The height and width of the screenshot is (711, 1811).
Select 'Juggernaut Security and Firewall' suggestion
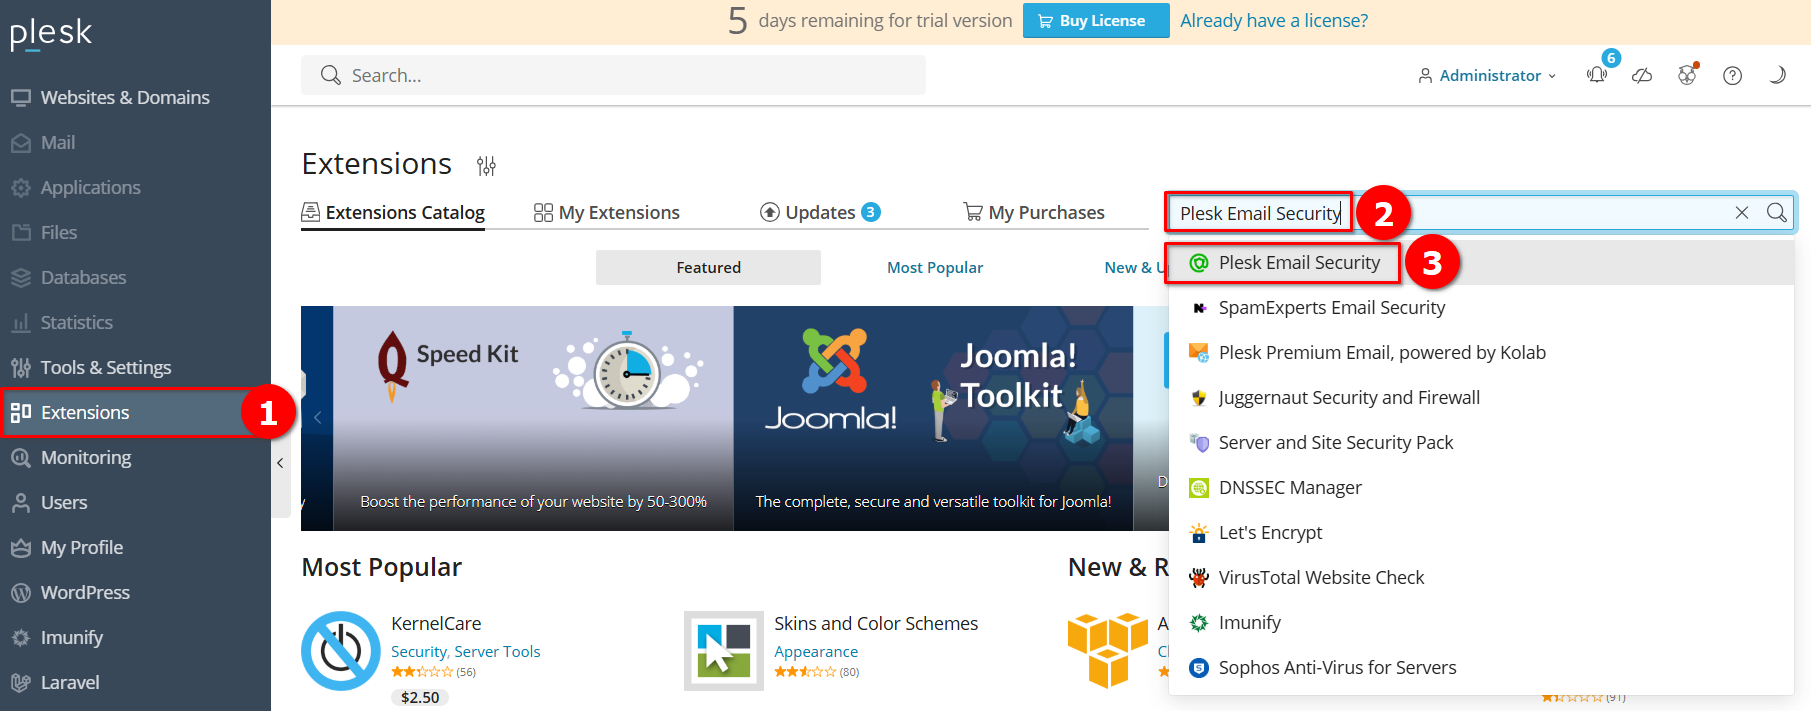coord(1481,397)
